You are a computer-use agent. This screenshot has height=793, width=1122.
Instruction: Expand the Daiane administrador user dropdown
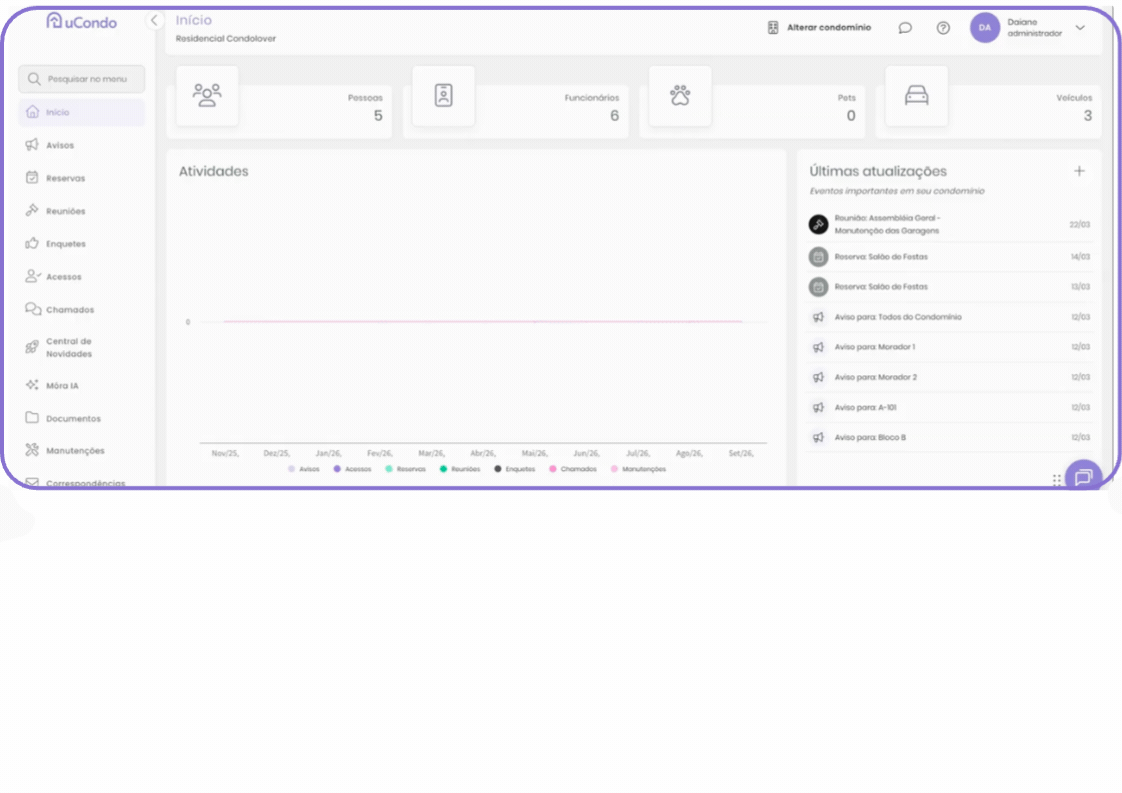pyautogui.click(x=1080, y=28)
